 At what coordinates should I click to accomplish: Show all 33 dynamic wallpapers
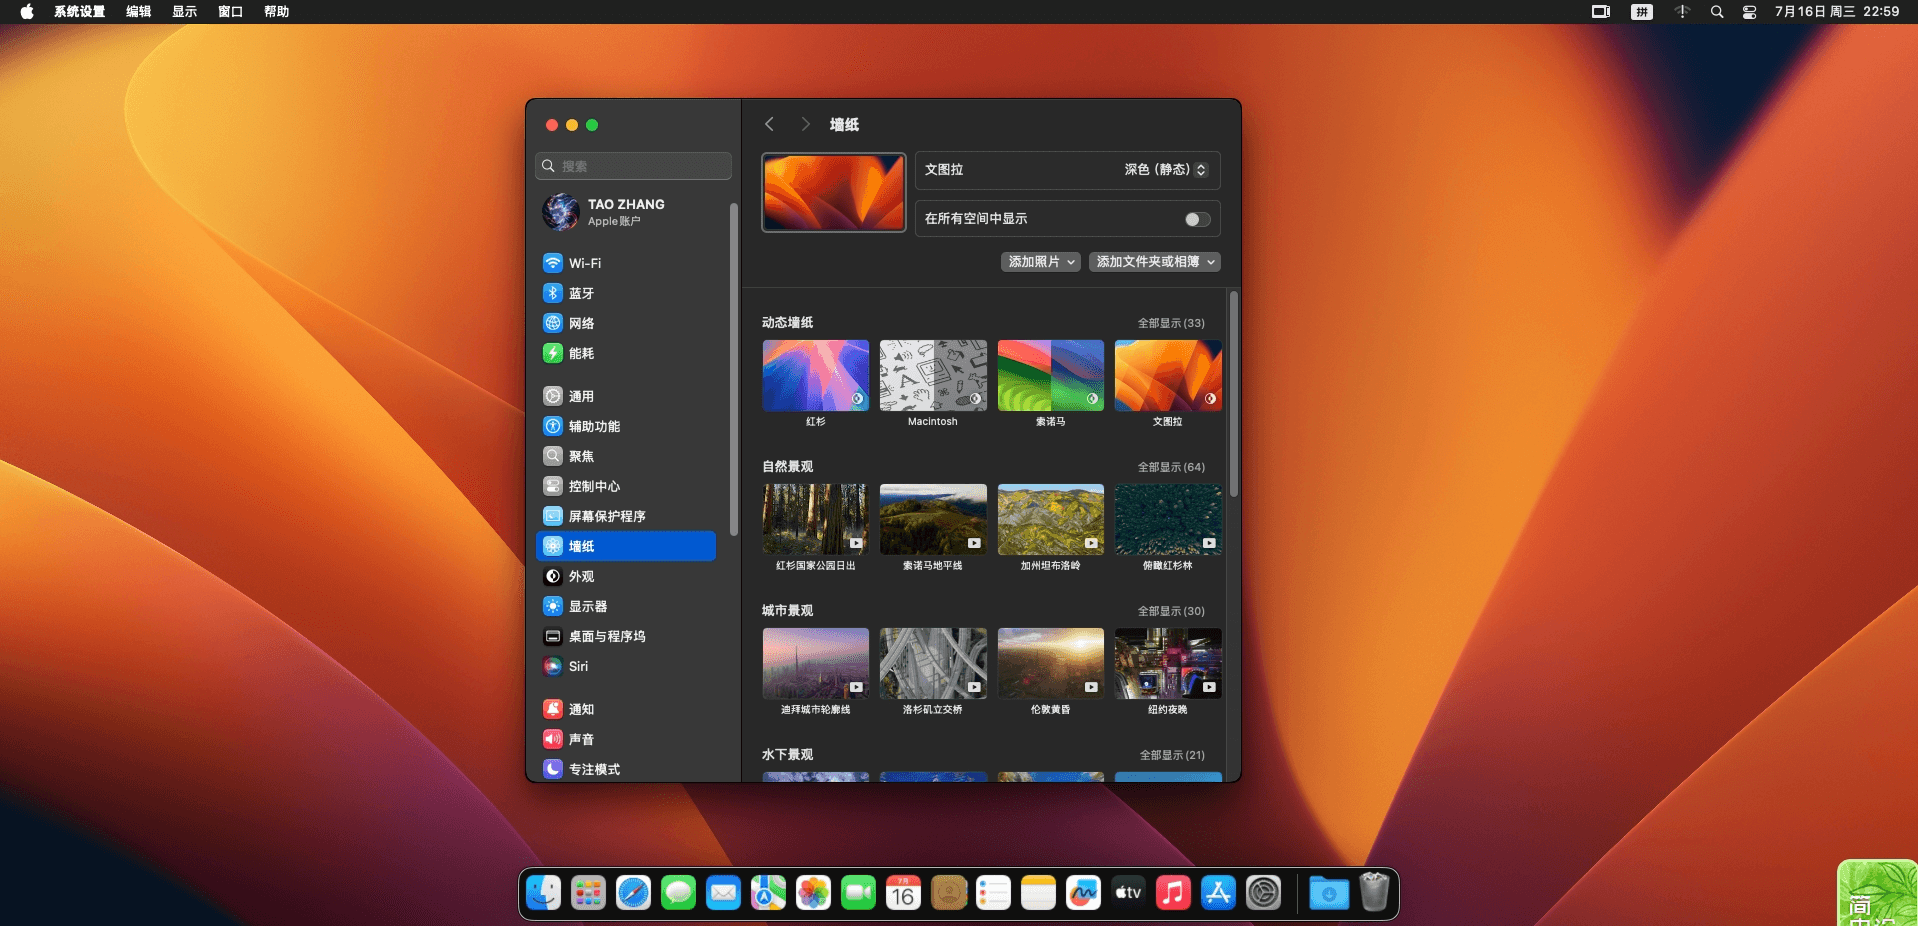tap(1170, 323)
